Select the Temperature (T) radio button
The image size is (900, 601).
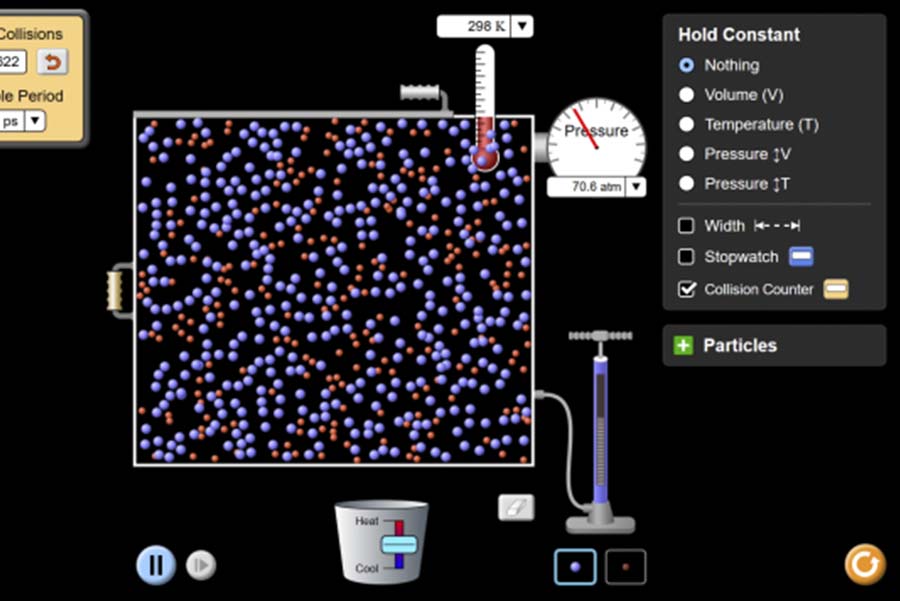tap(686, 125)
